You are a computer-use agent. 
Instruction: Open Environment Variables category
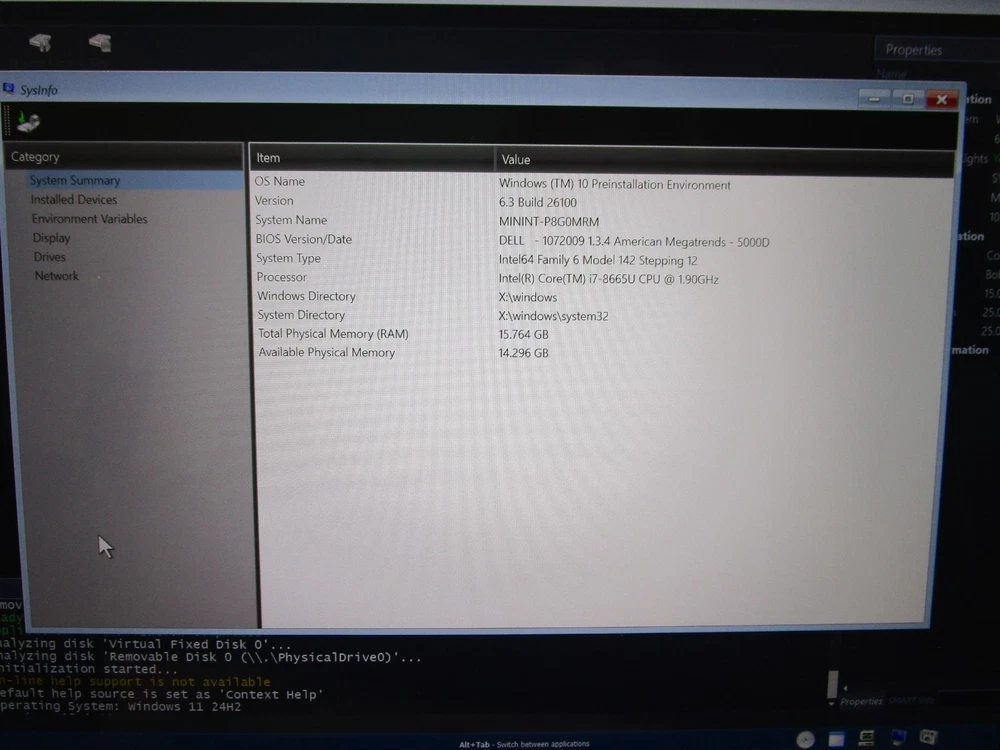click(x=89, y=219)
